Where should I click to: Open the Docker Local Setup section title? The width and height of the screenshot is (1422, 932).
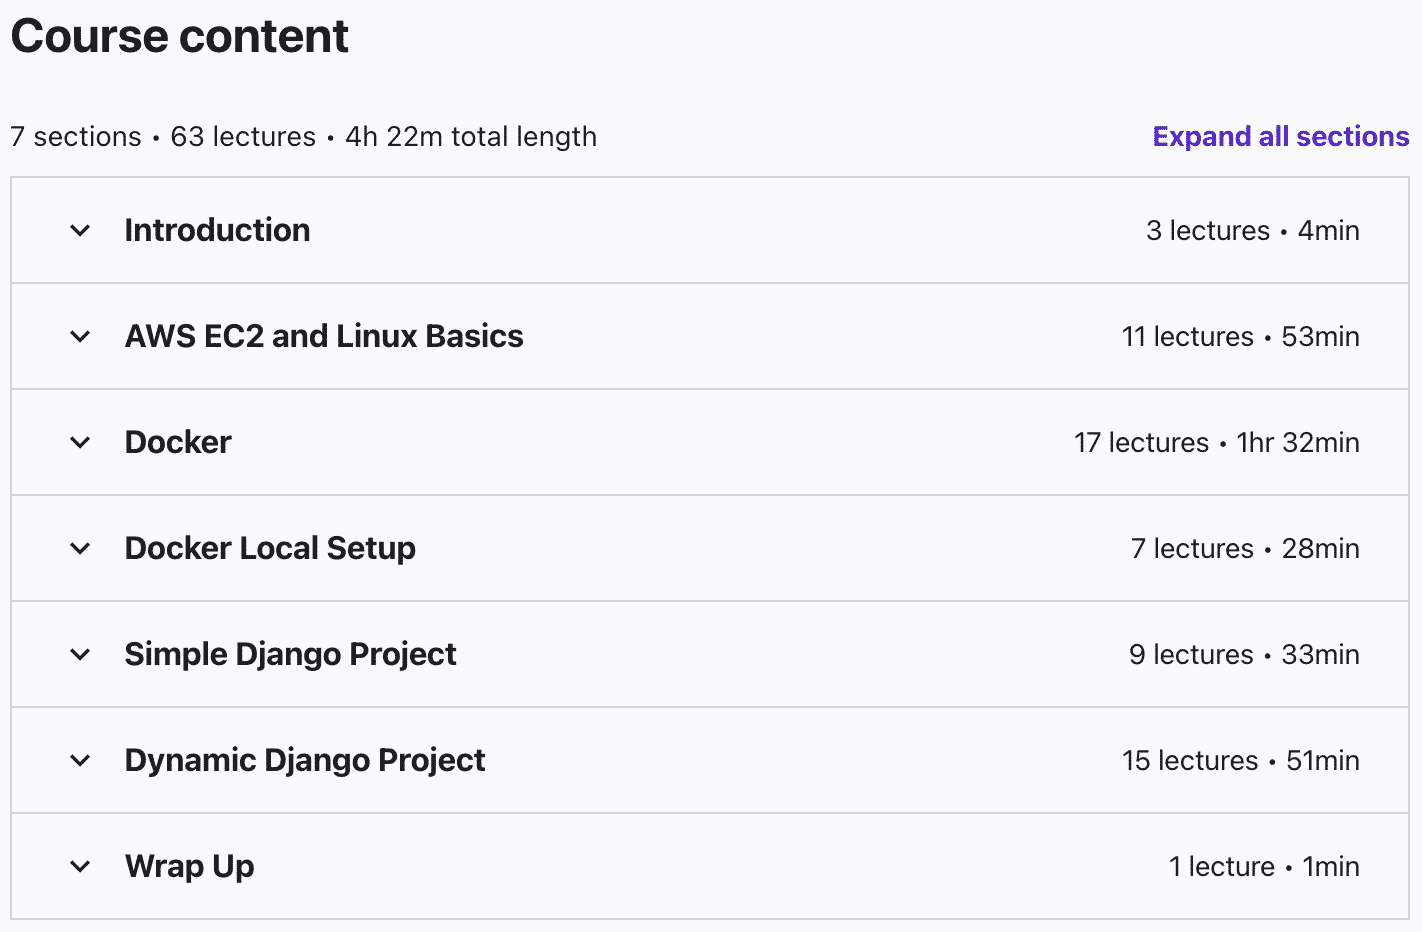270,548
